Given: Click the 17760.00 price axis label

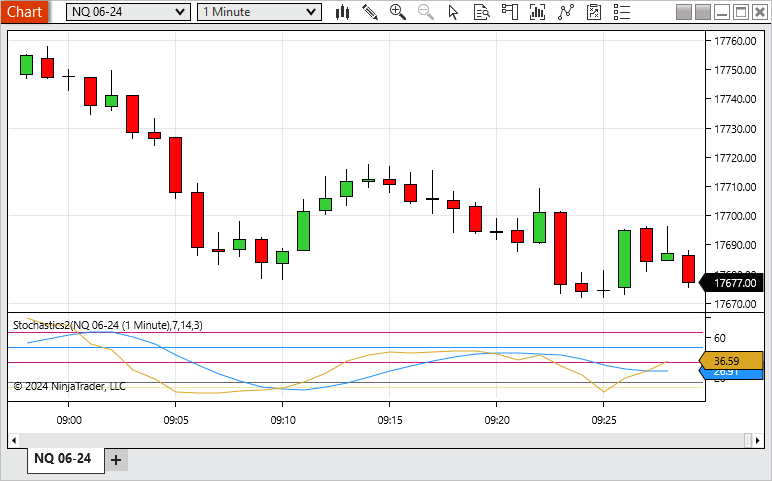Looking at the screenshot, I should click(x=735, y=41).
